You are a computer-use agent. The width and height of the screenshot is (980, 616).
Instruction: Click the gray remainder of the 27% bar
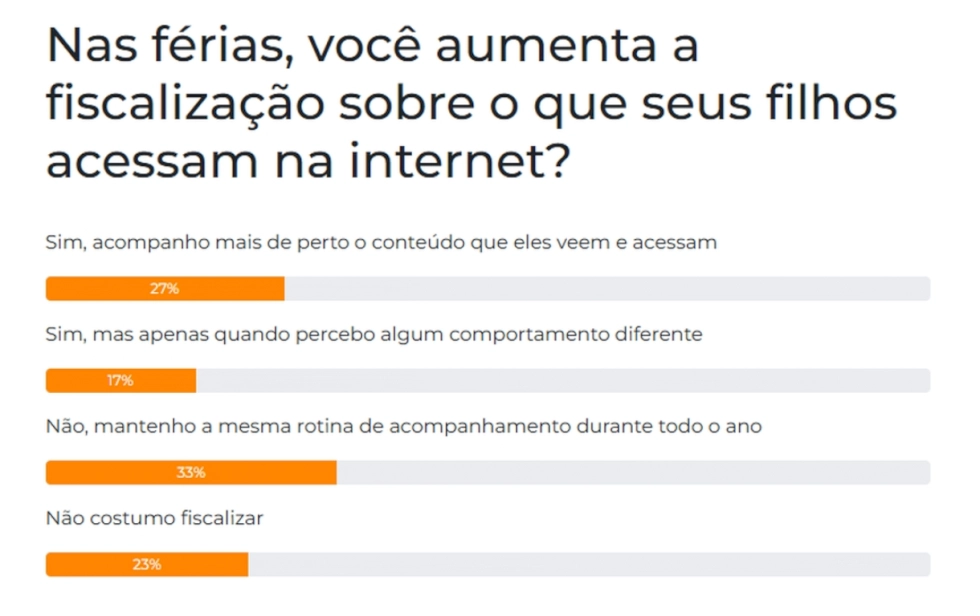[x=608, y=289]
